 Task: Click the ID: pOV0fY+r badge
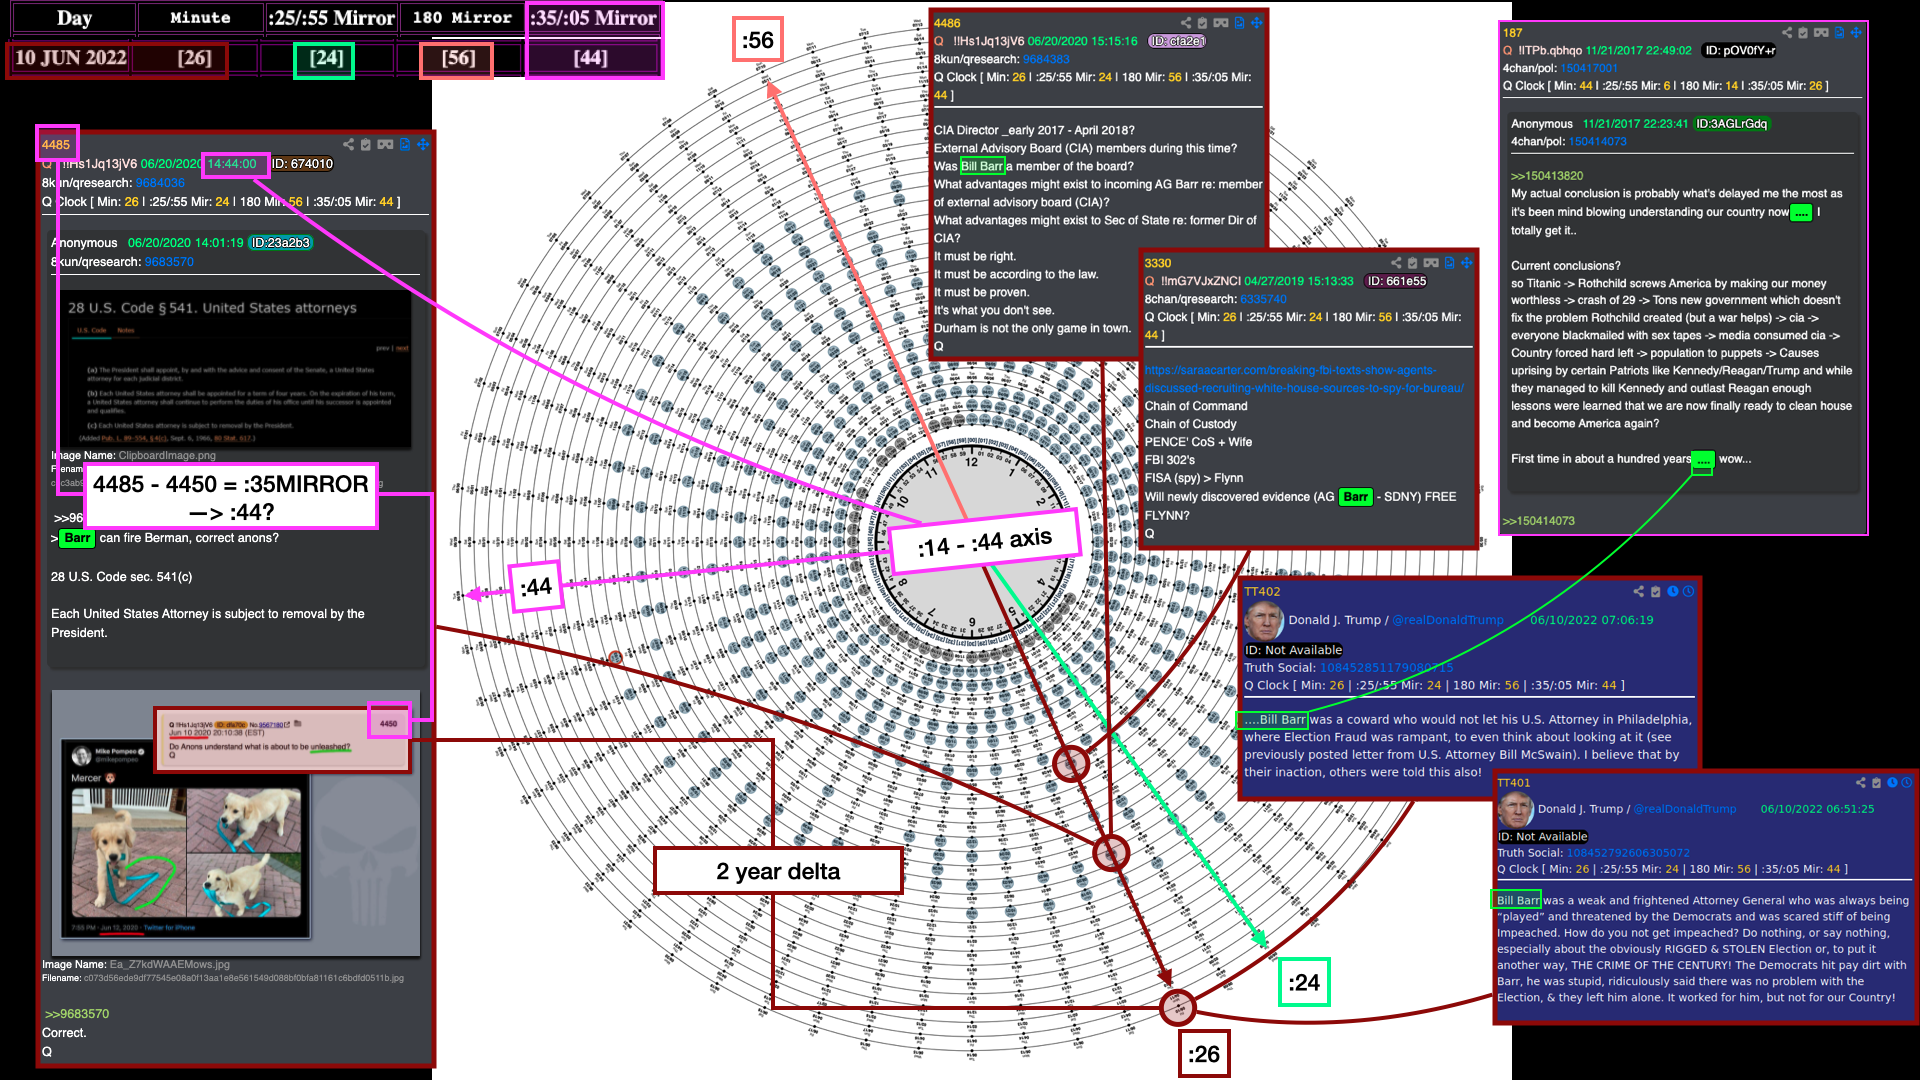tap(1740, 50)
